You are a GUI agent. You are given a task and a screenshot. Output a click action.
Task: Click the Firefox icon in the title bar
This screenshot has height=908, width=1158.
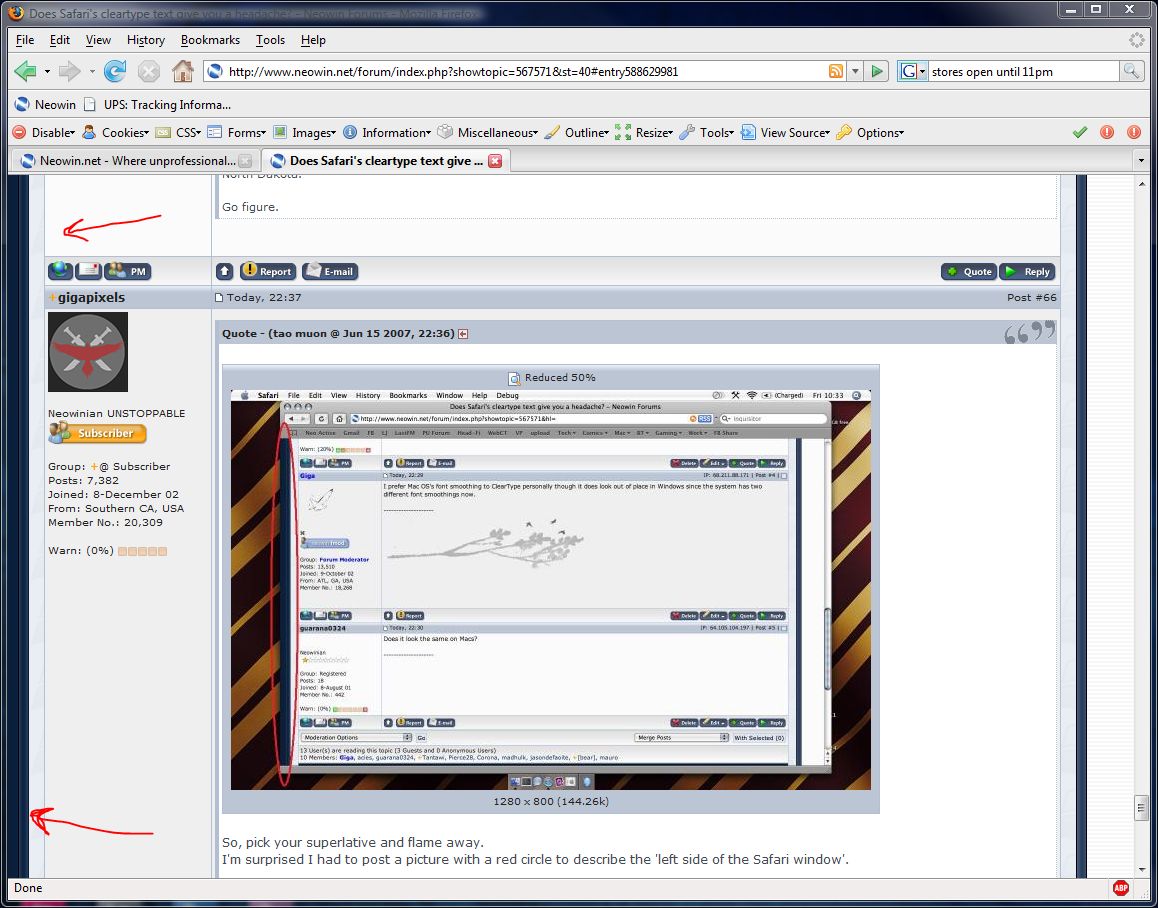16,13
